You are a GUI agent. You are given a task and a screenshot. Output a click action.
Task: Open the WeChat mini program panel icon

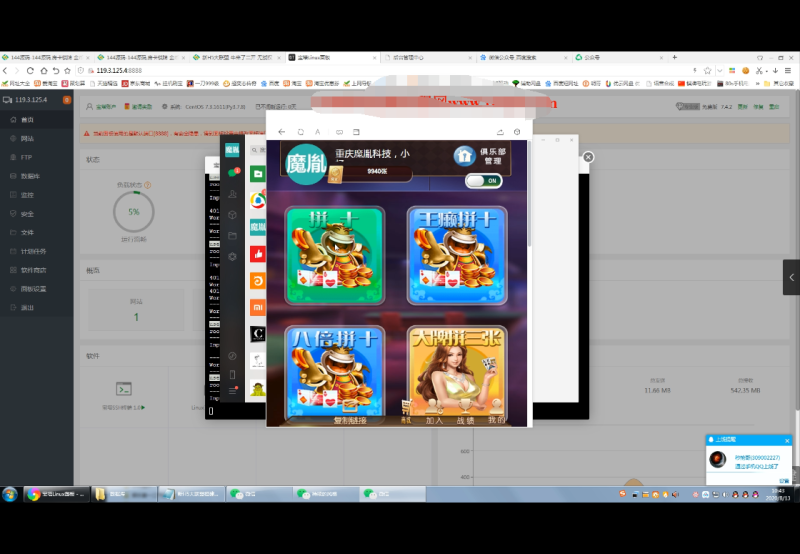232,356
